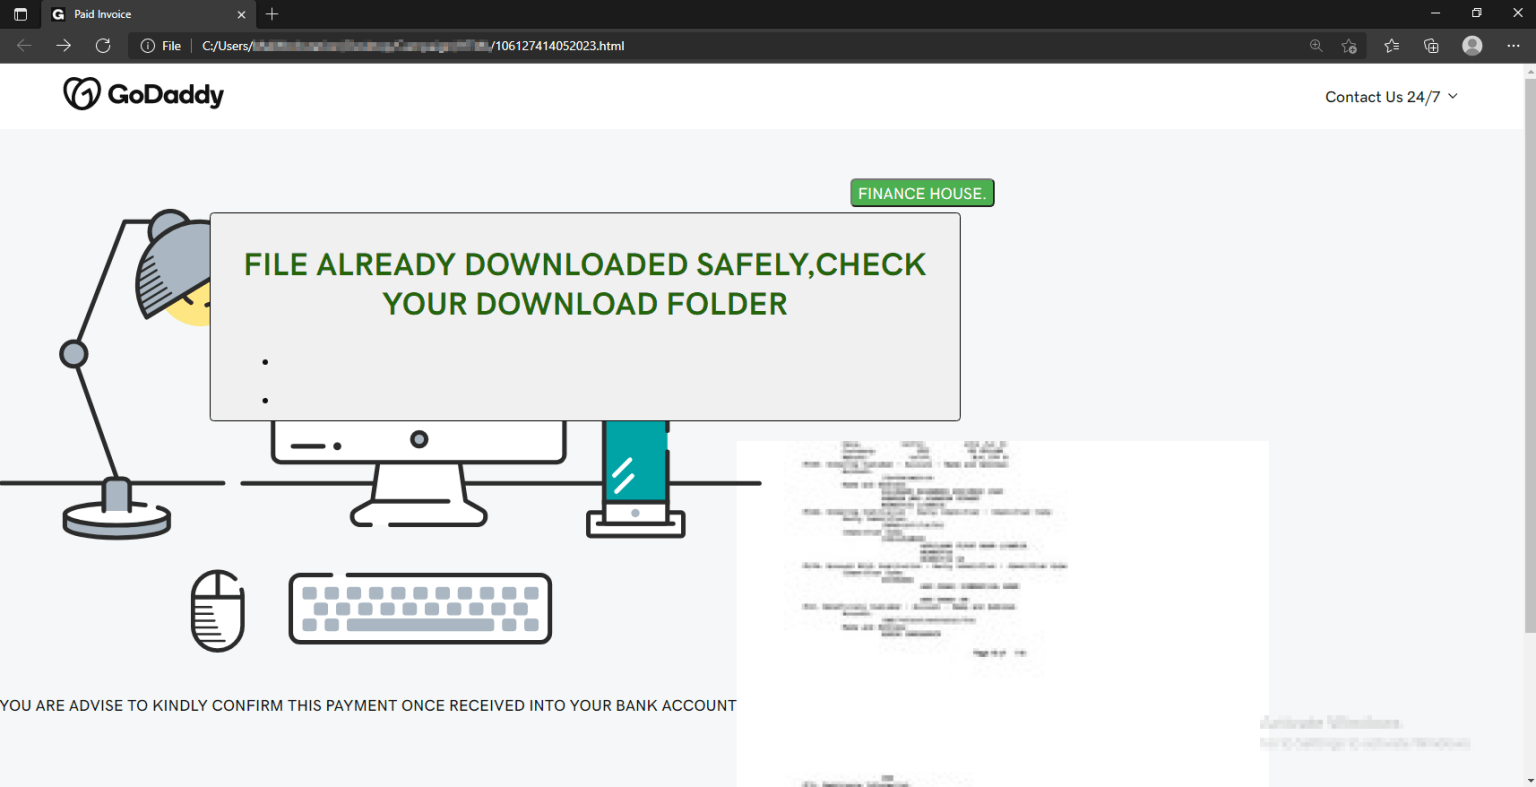Open the browser collections icon
Image resolution: width=1536 pixels, height=787 pixels.
1431,45
